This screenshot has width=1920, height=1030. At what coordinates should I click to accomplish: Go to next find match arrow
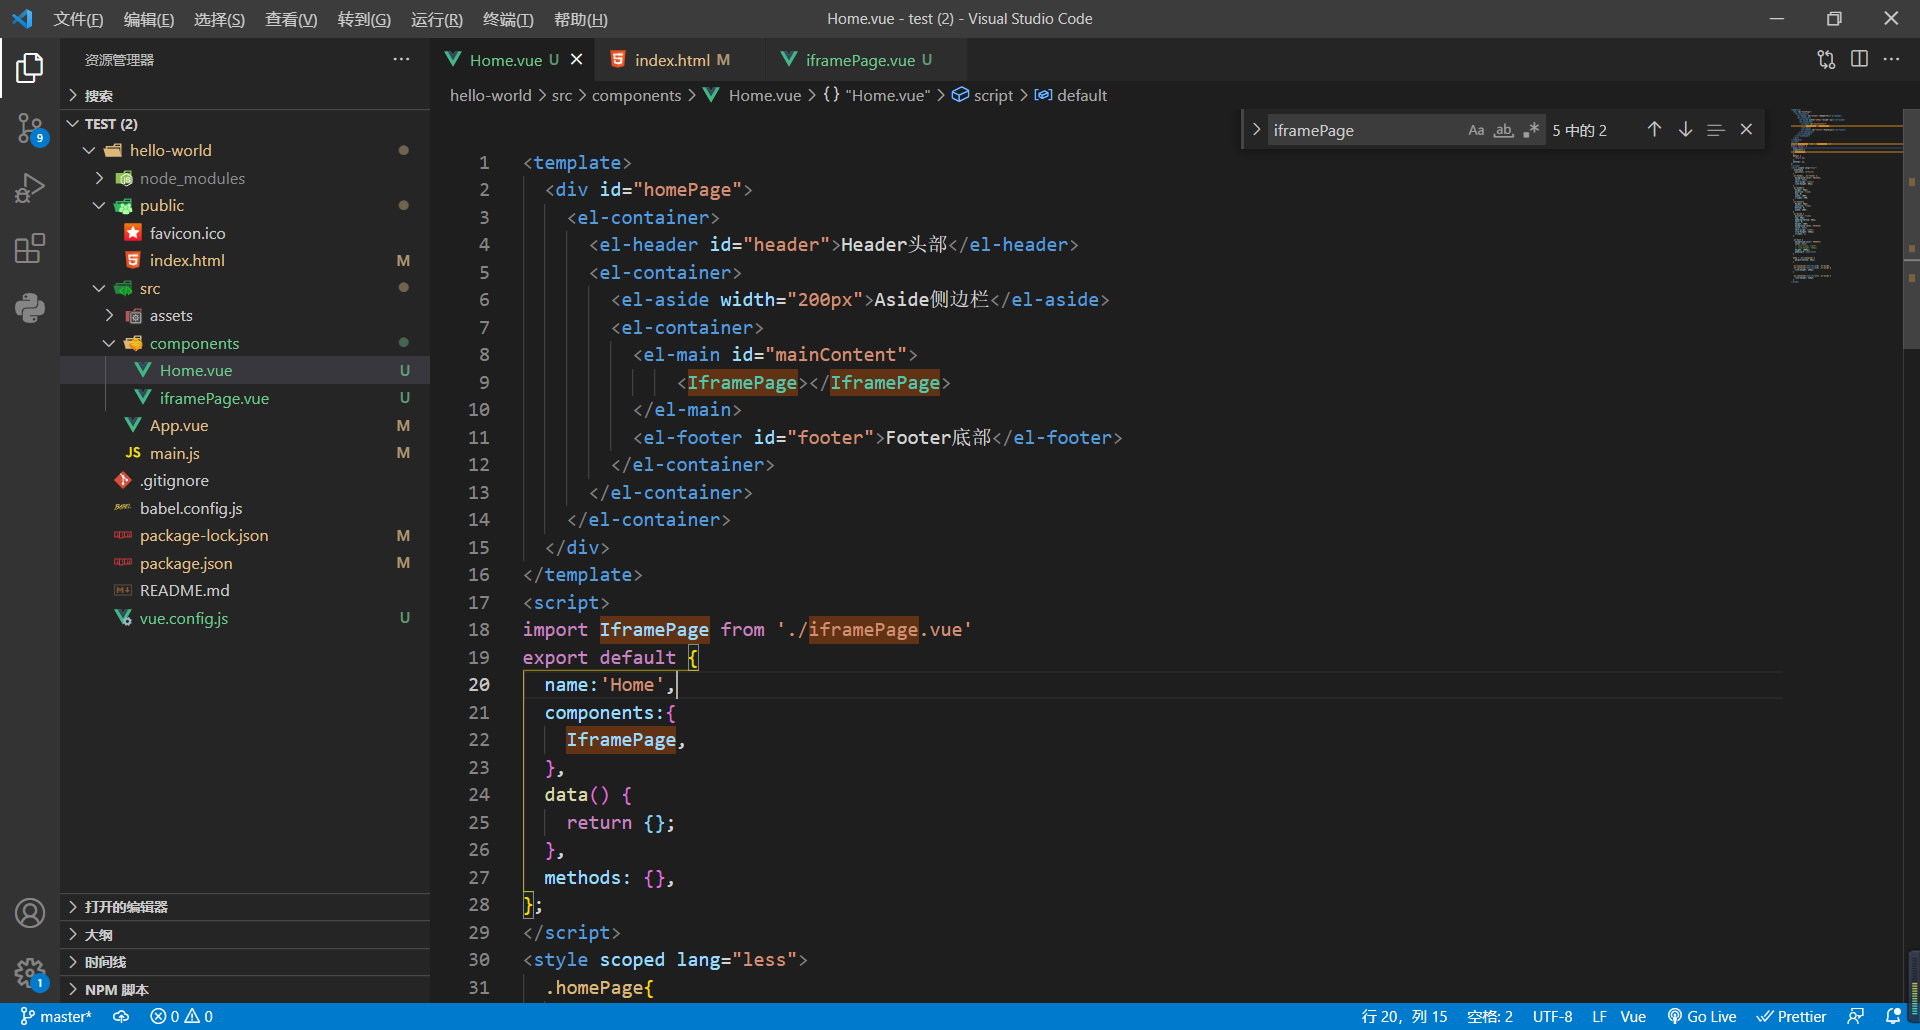pyautogui.click(x=1685, y=130)
